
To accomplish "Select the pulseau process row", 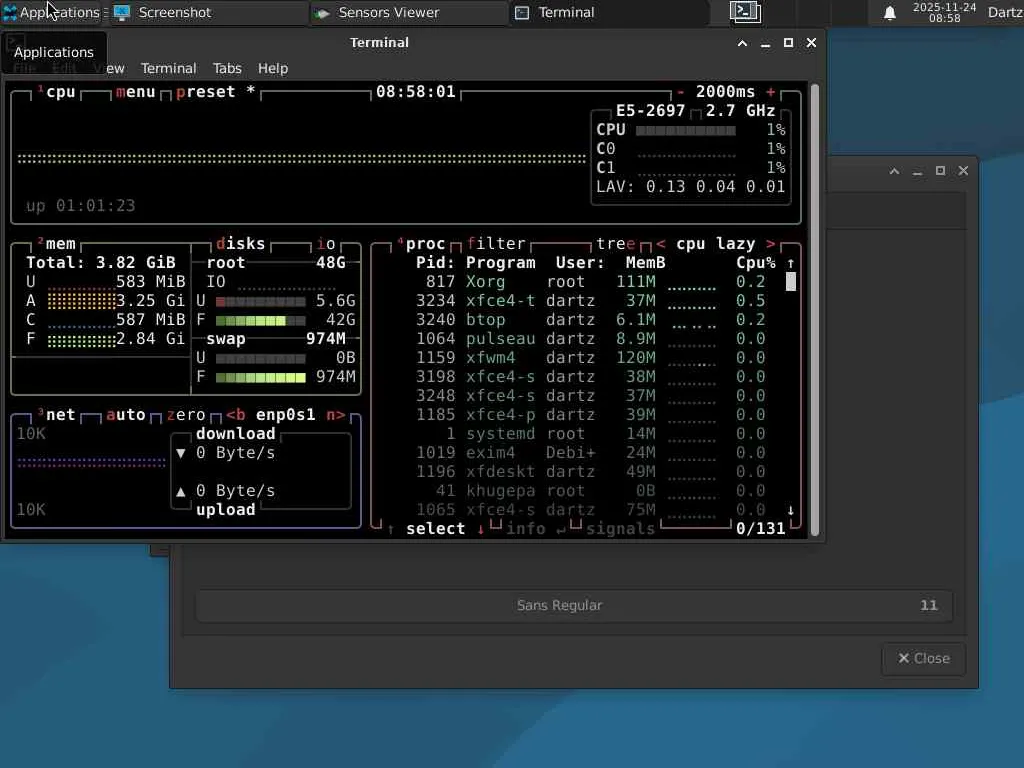I will point(585,338).
